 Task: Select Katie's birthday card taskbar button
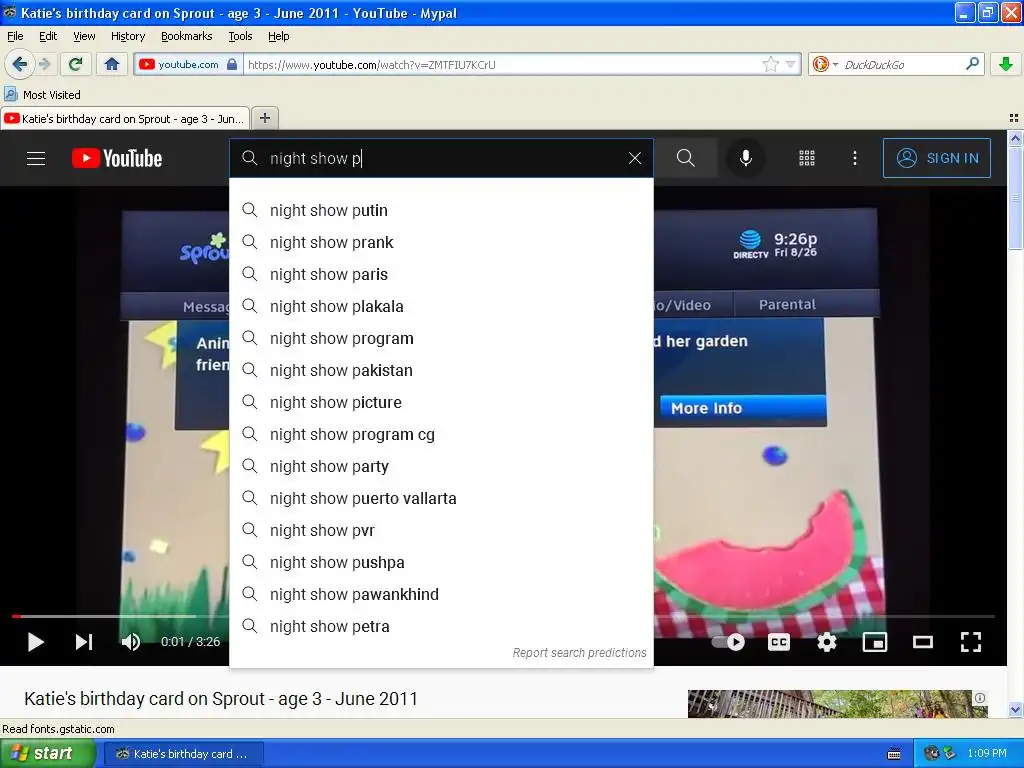tap(183, 754)
